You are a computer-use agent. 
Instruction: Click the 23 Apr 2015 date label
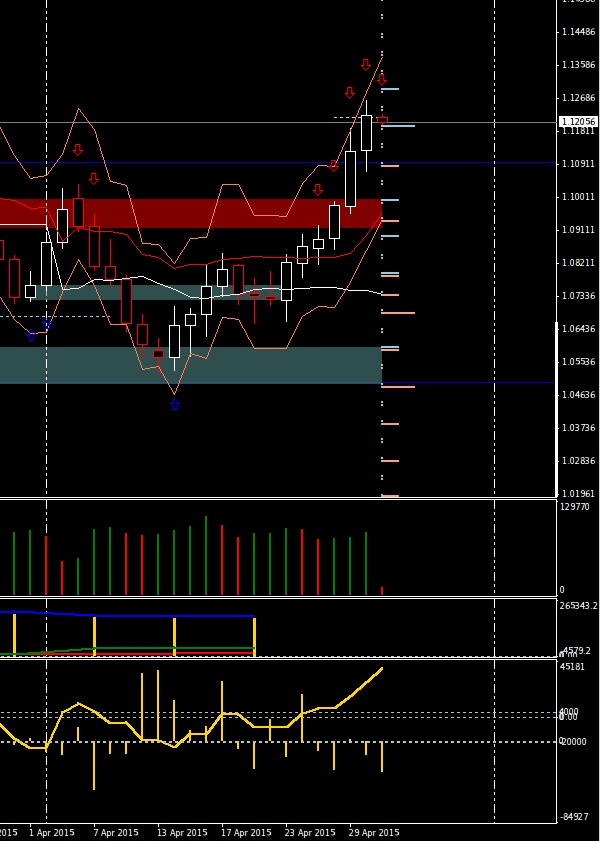pyautogui.click(x=310, y=833)
